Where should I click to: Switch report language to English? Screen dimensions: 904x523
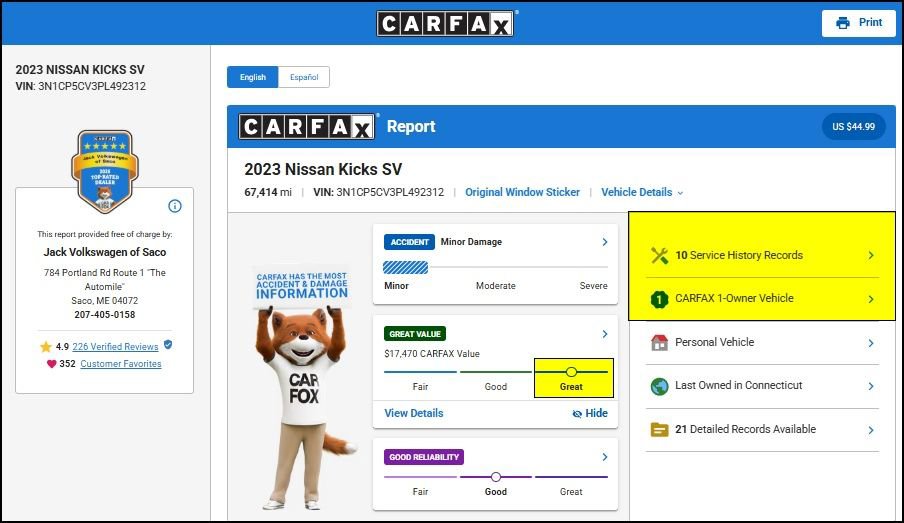[x=253, y=77]
